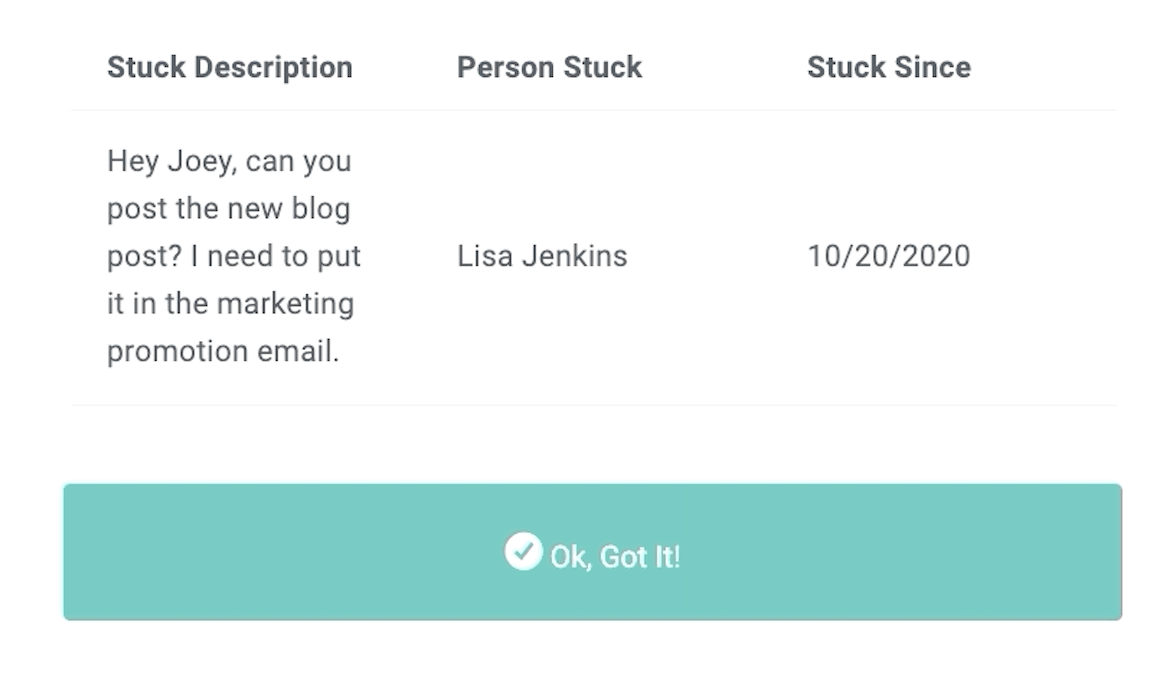1176x696 pixels.
Task: Click the date 10/20/2020
Action: pos(888,256)
